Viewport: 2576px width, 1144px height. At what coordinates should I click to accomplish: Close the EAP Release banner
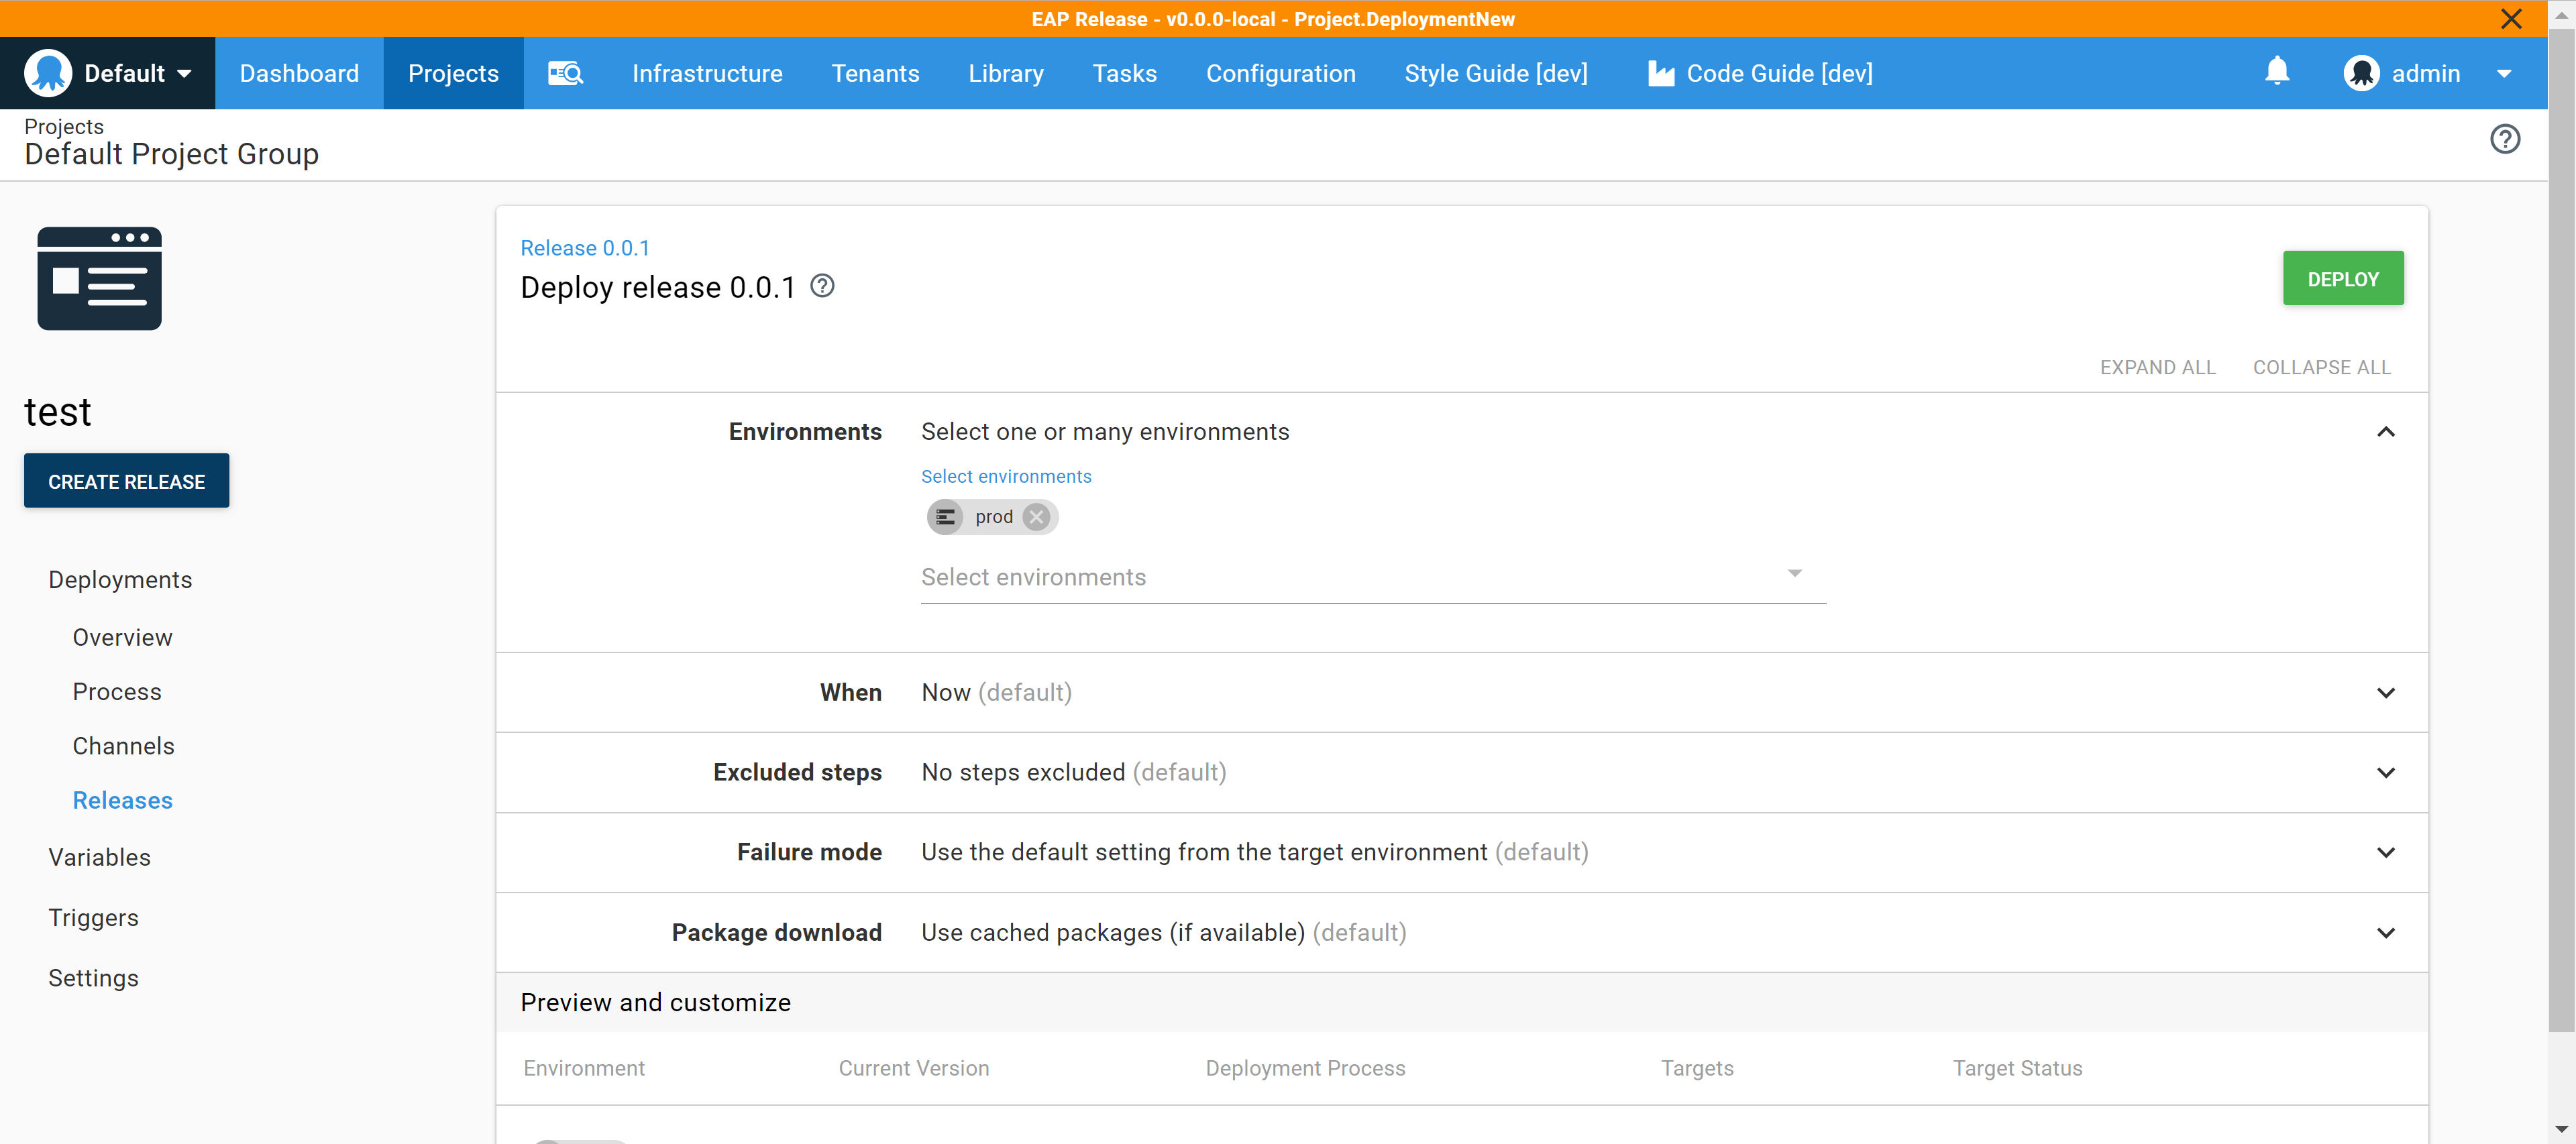tap(2511, 19)
